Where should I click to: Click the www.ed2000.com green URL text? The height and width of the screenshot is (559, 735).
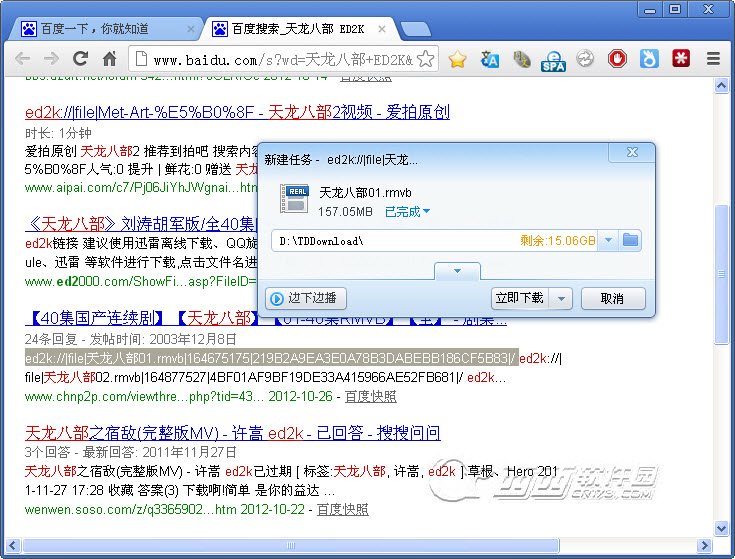(141, 281)
